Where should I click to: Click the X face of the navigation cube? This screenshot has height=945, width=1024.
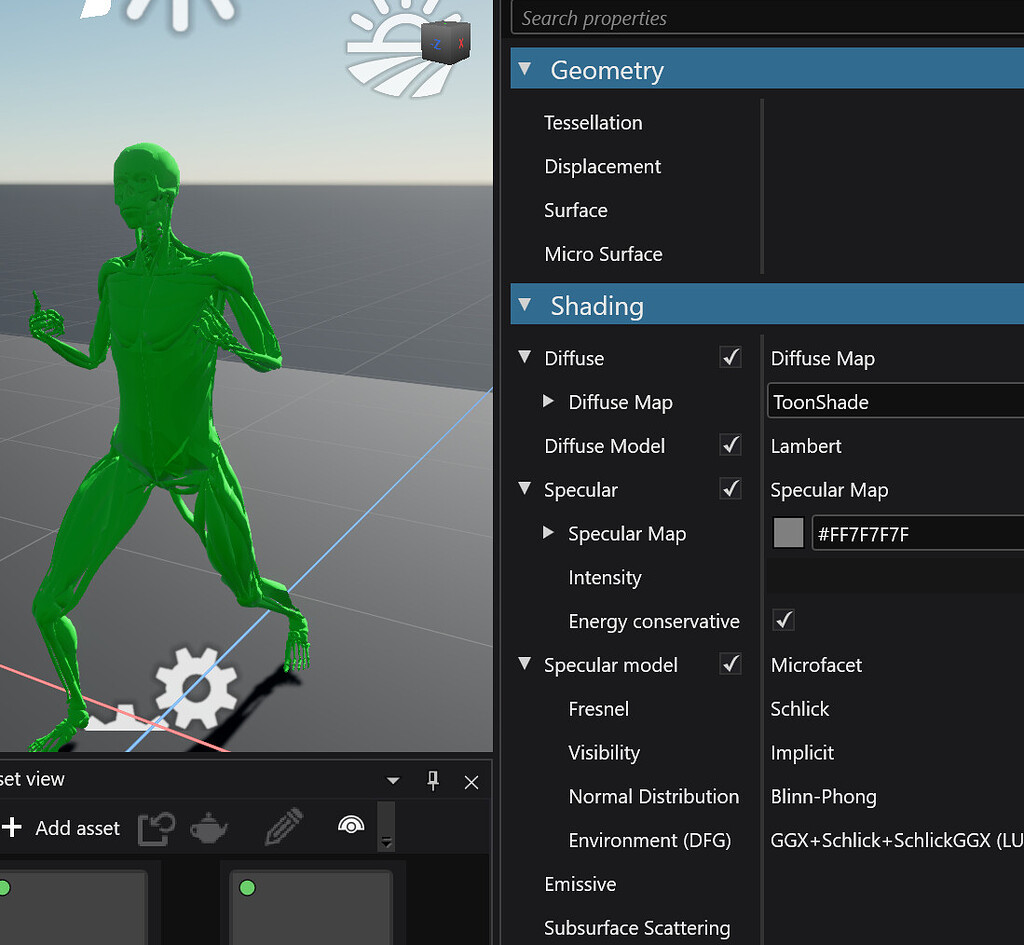pos(460,45)
